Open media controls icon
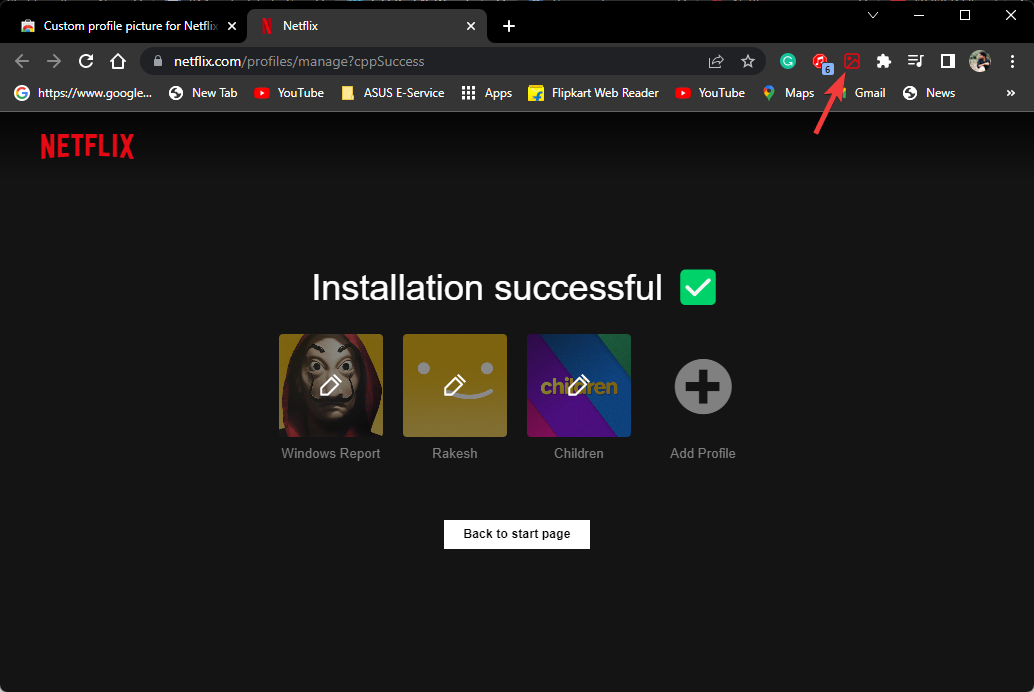Screen dimensions: 1034x692 pos(915,61)
